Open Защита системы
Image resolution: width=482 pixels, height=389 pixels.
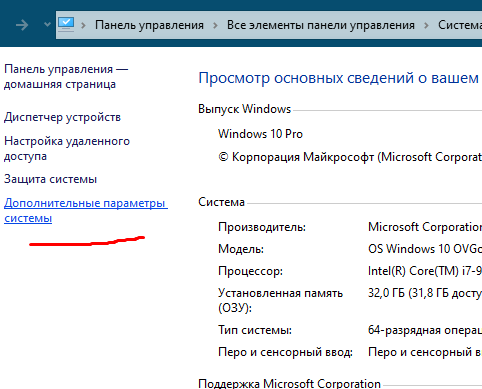click(50, 179)
